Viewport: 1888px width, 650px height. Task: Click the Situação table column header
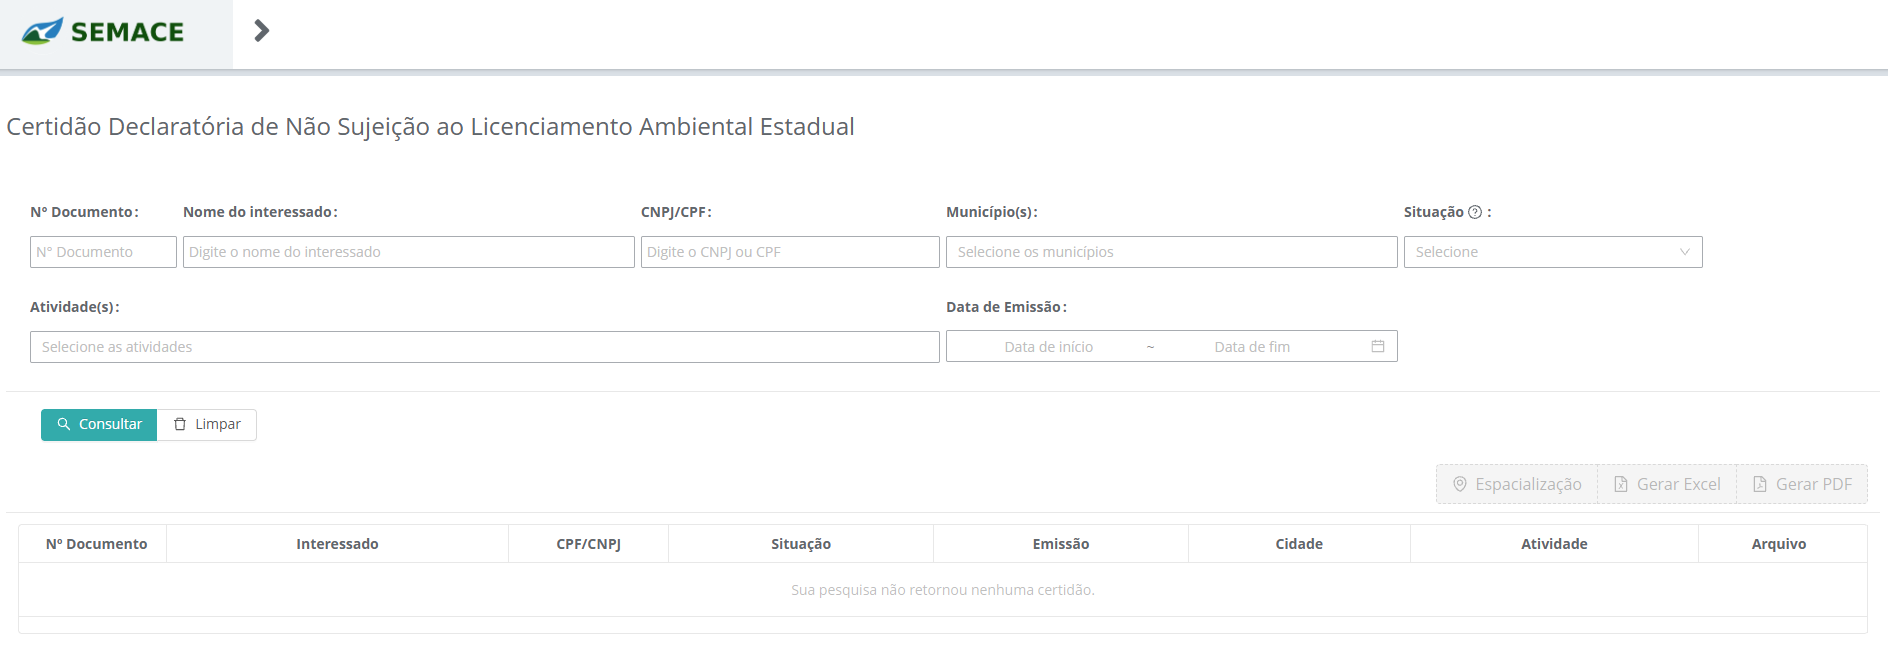click(x=801, y=544)
